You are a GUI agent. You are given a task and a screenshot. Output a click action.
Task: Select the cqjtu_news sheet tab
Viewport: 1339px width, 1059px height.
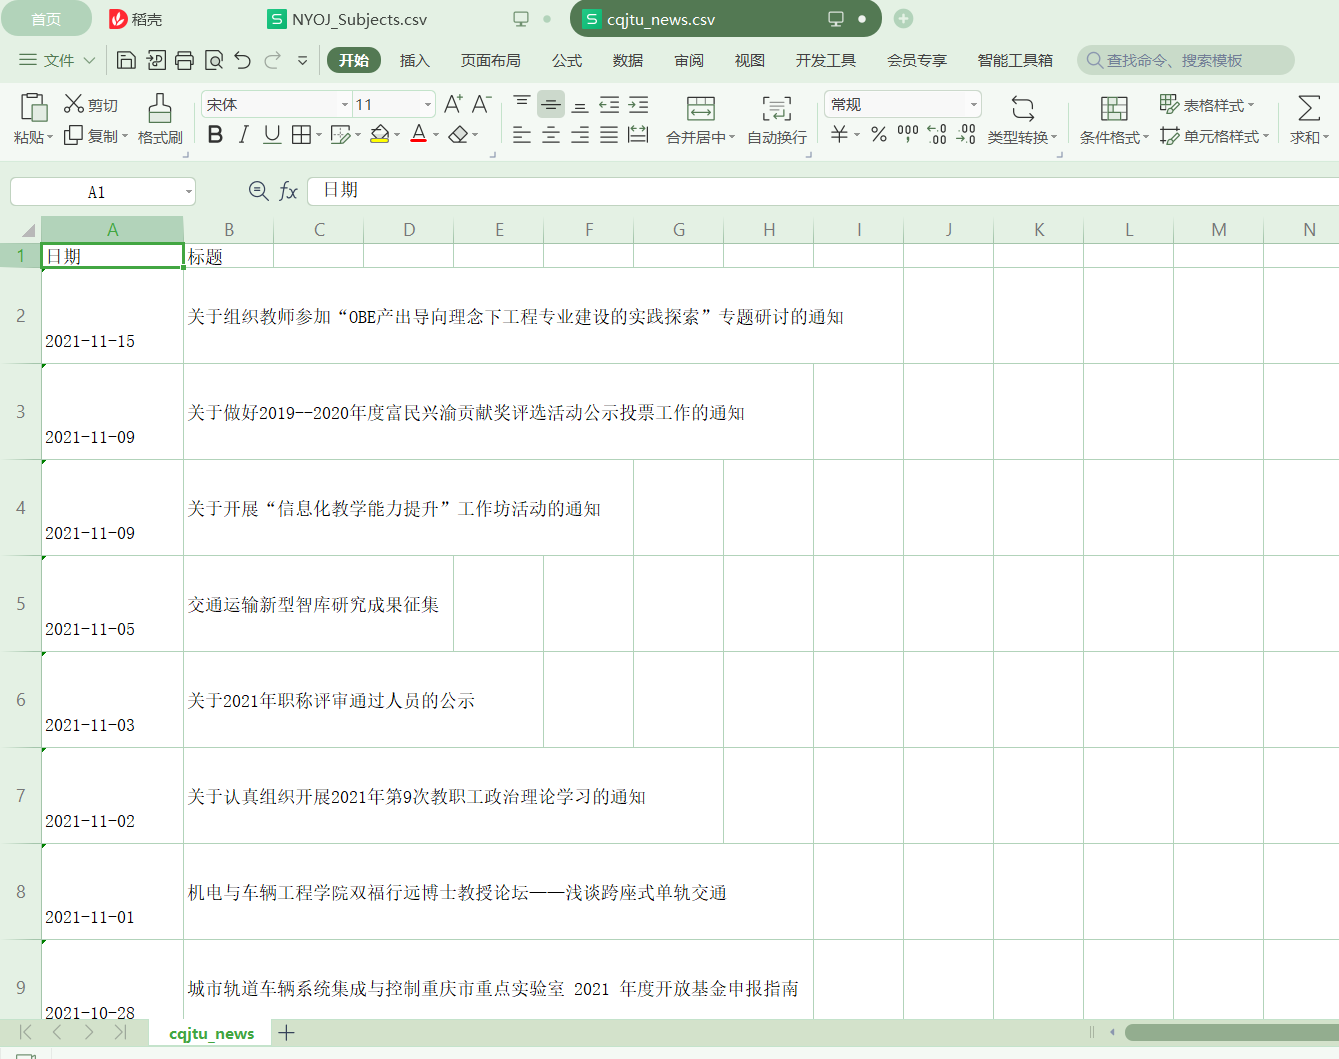pyautogui.click(x=211, y=1033)
